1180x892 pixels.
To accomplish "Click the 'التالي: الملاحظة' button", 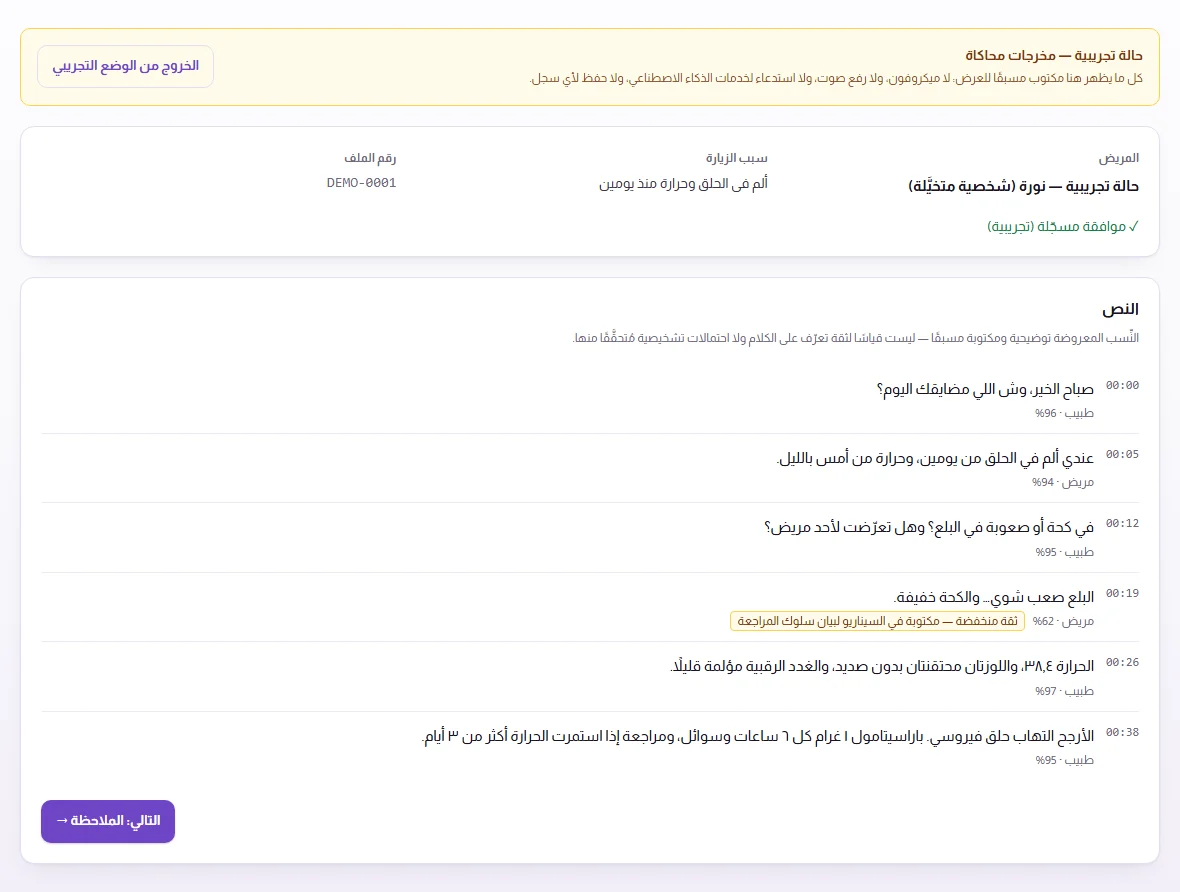I will [x=108, y=821].
